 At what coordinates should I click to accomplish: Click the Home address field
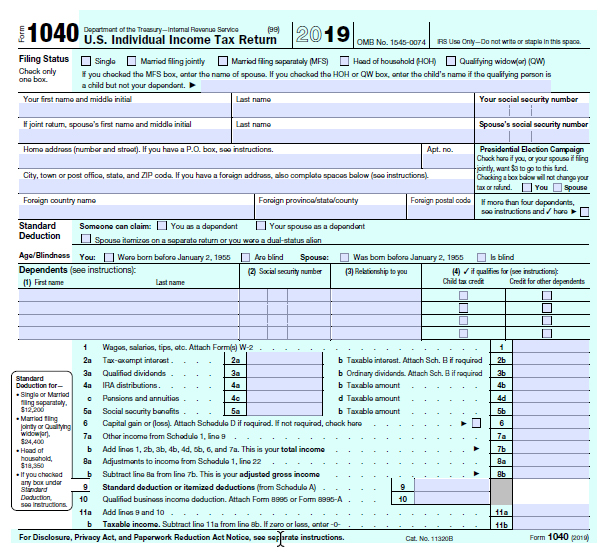tap(220, 161)
